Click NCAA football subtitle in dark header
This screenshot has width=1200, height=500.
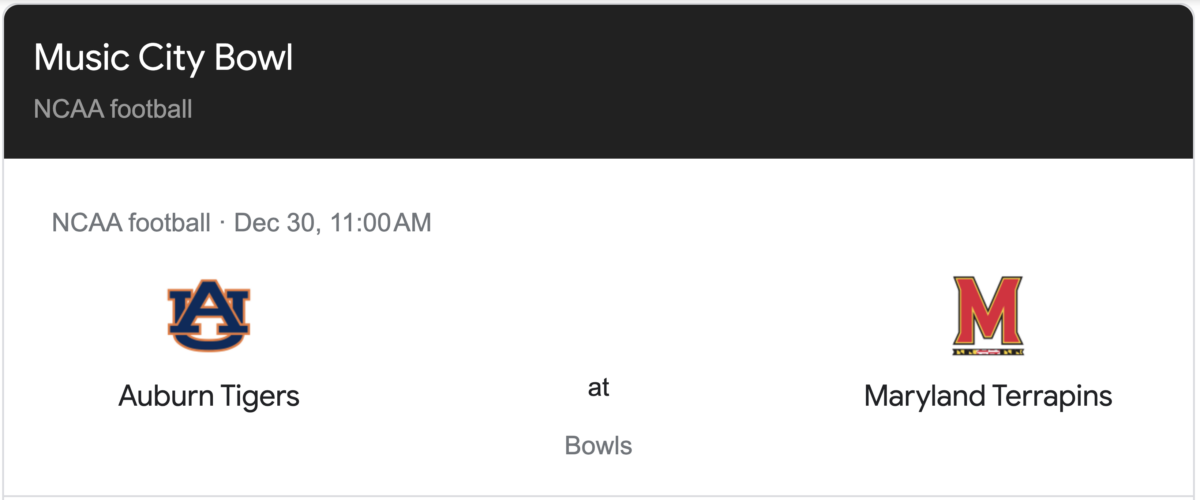(112, 109)
